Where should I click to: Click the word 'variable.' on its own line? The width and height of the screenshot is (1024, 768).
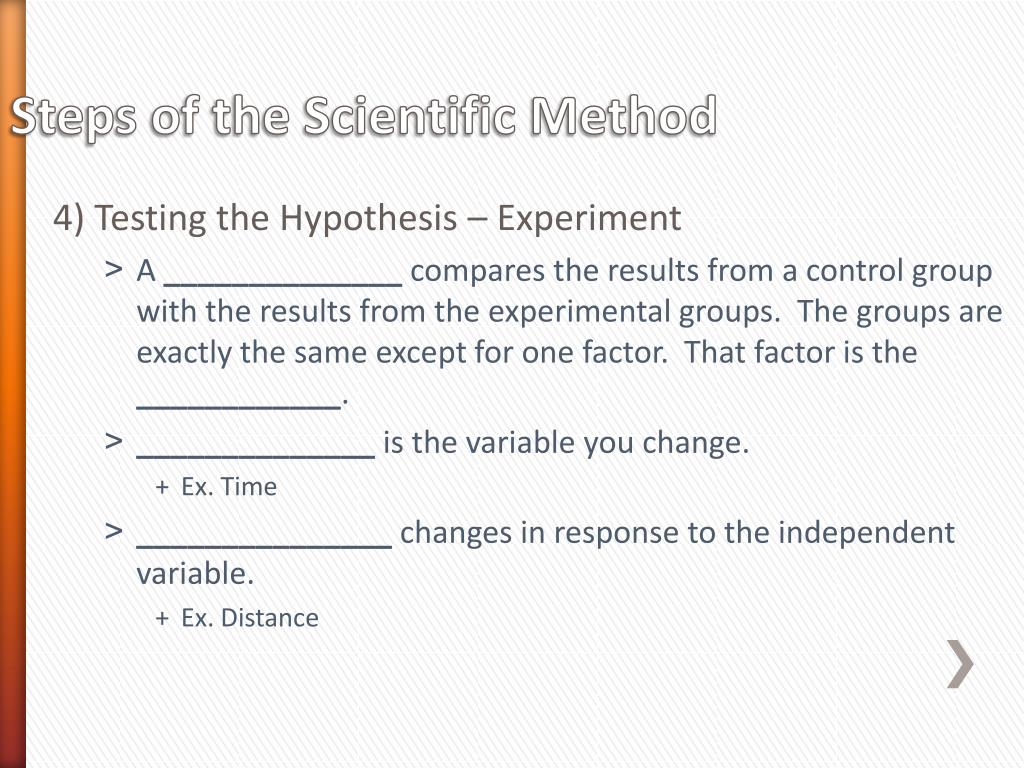195,574
